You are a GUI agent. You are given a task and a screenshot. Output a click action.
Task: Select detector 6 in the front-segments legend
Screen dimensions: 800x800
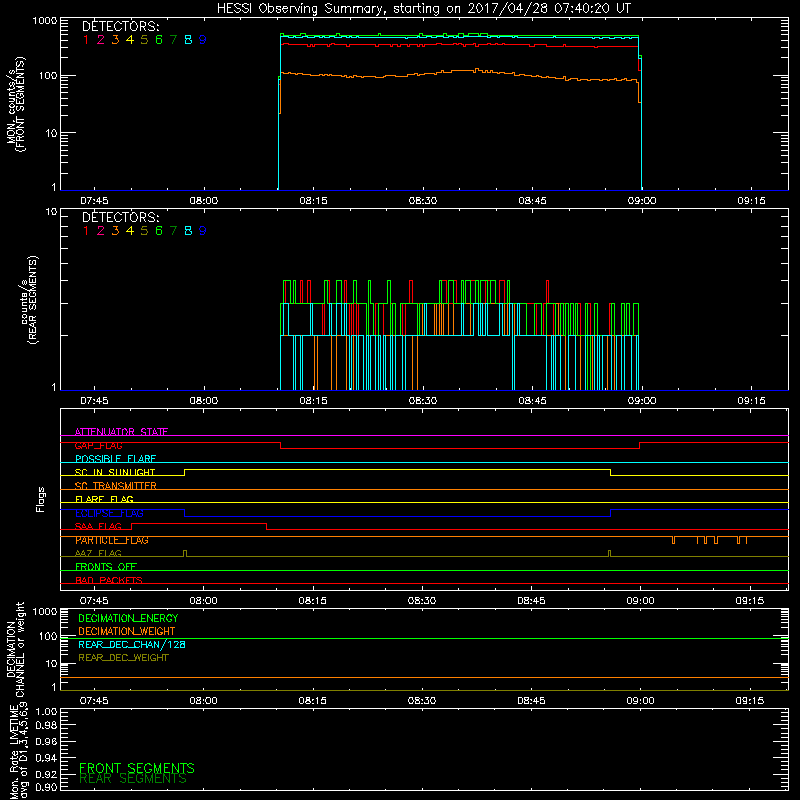pyautogui.click(x=159, y=40)
